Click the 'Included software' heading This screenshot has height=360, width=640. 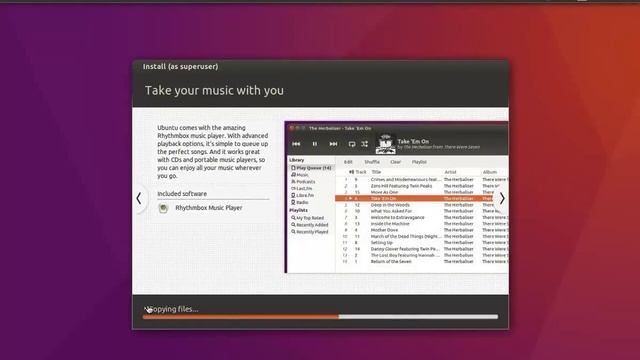[x=182, y=194]
